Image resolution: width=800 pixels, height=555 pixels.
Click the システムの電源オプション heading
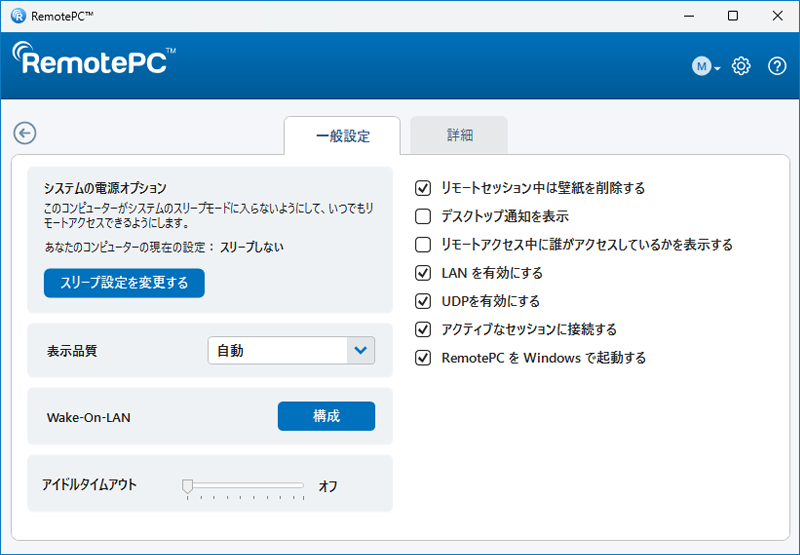pyautogui.click(x=105, y=188)
